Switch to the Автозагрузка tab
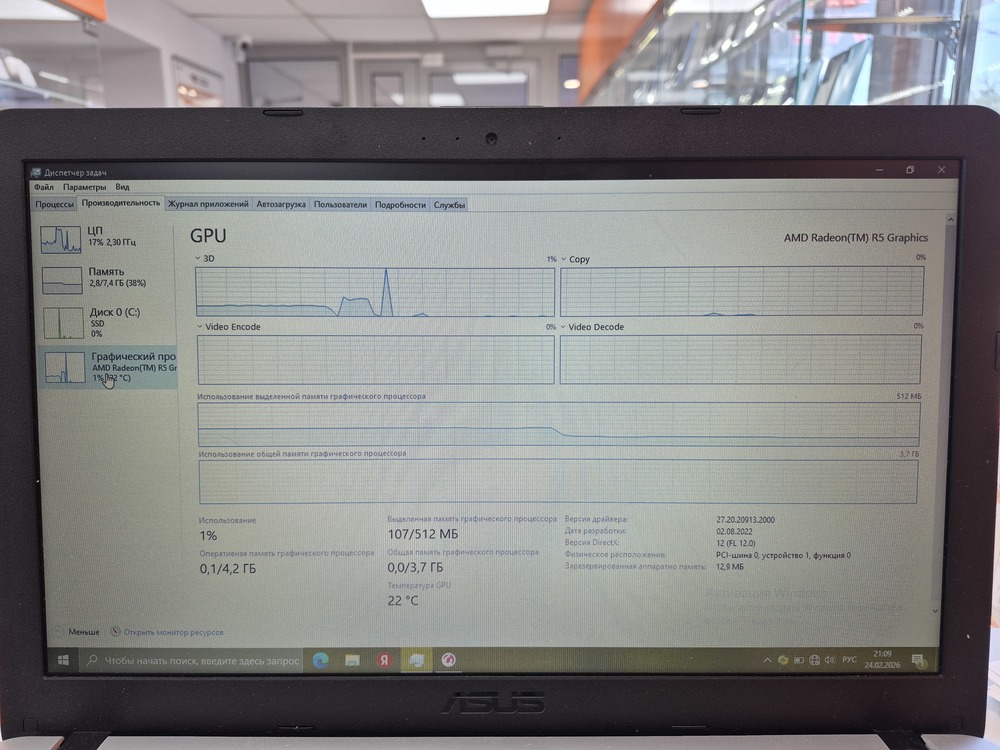Image resolution: width=1000 pixels, height=750 pixels. tap(281, 204)
